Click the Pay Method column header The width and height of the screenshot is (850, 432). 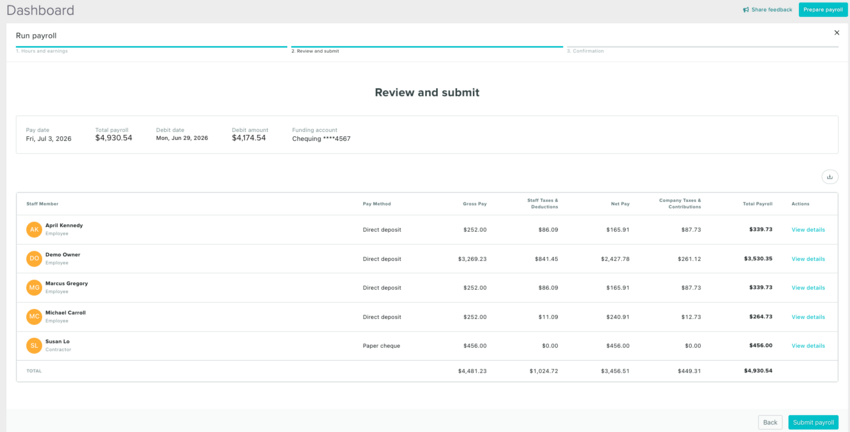377,204
